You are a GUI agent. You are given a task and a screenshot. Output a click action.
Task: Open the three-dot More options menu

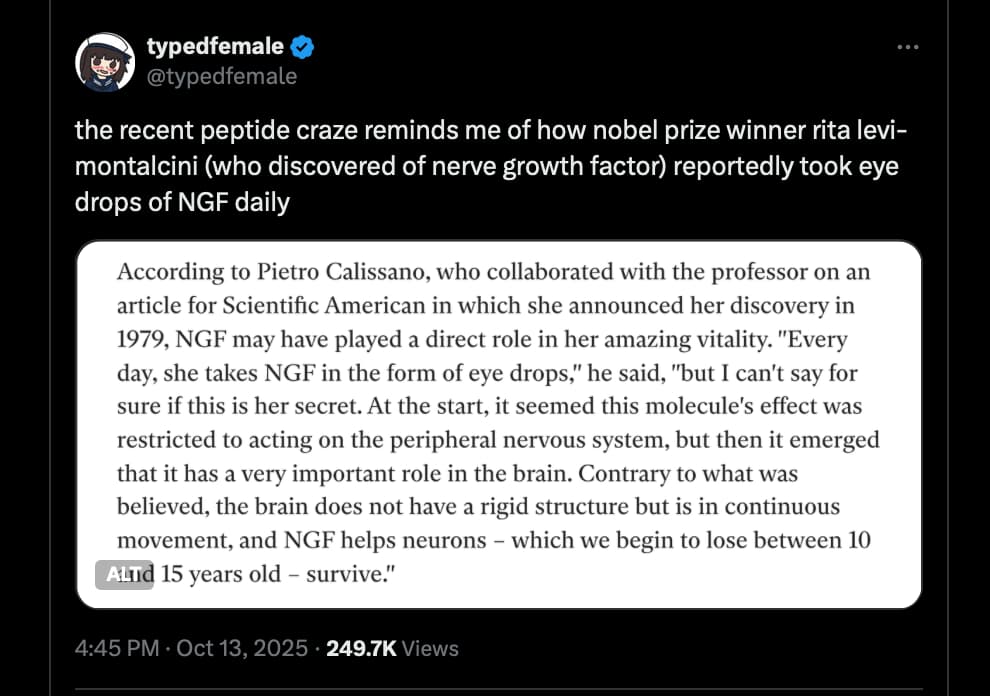[x=907, y=48]
